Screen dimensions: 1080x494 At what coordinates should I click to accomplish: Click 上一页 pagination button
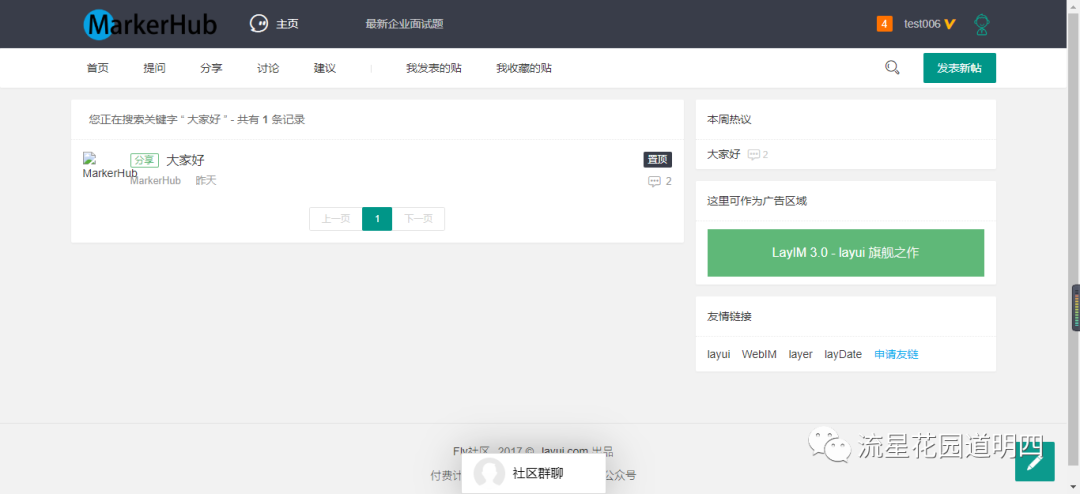coord(335,219)
